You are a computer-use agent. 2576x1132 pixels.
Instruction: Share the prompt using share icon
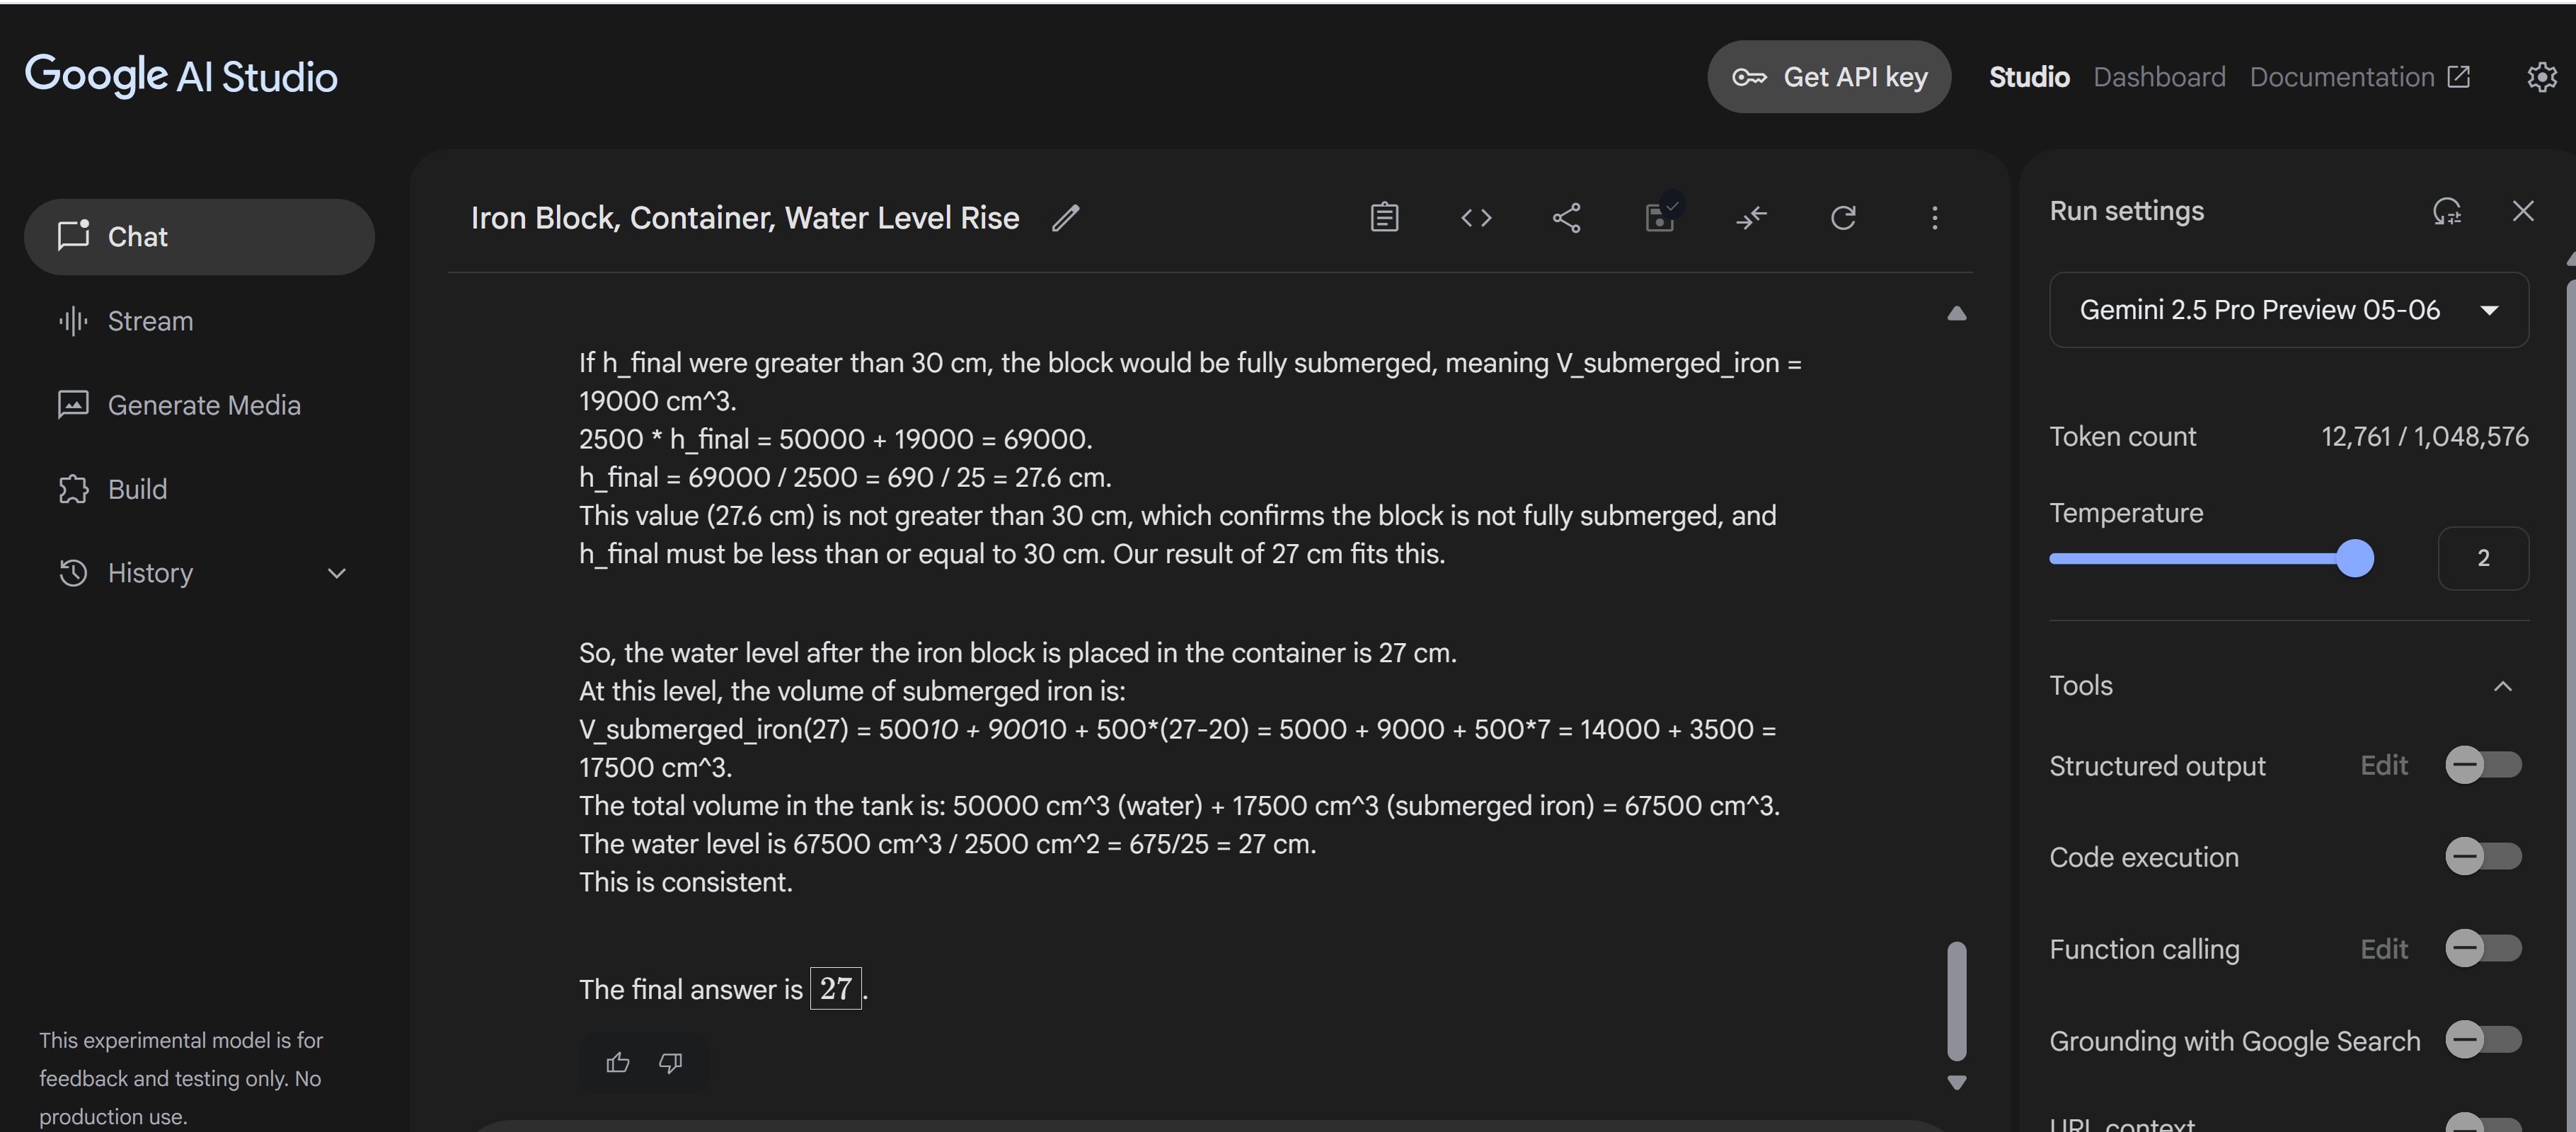click(1567, 217)
